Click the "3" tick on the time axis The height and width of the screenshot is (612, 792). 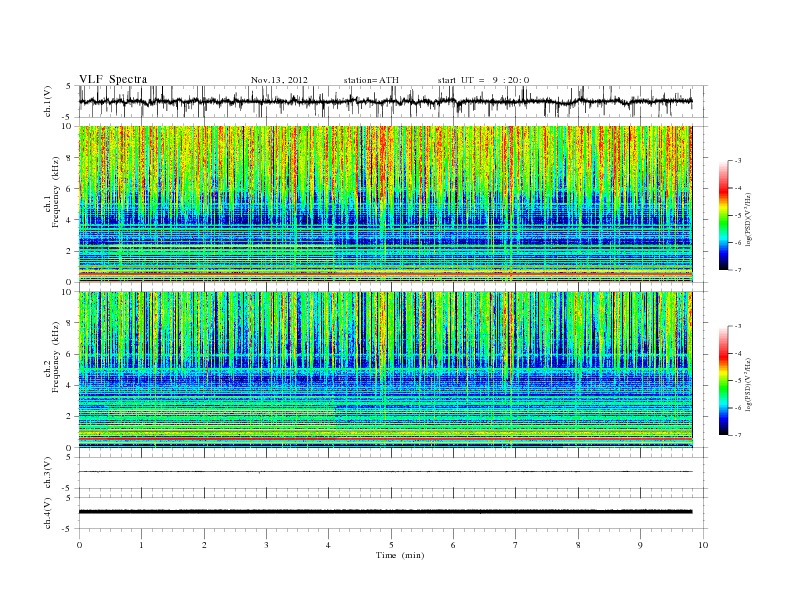coord(266,545)
